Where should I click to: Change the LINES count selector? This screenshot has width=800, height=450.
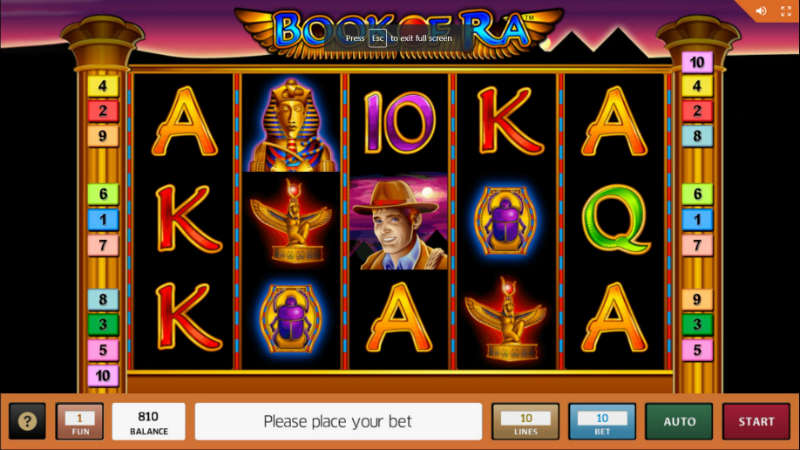(526, 421)
